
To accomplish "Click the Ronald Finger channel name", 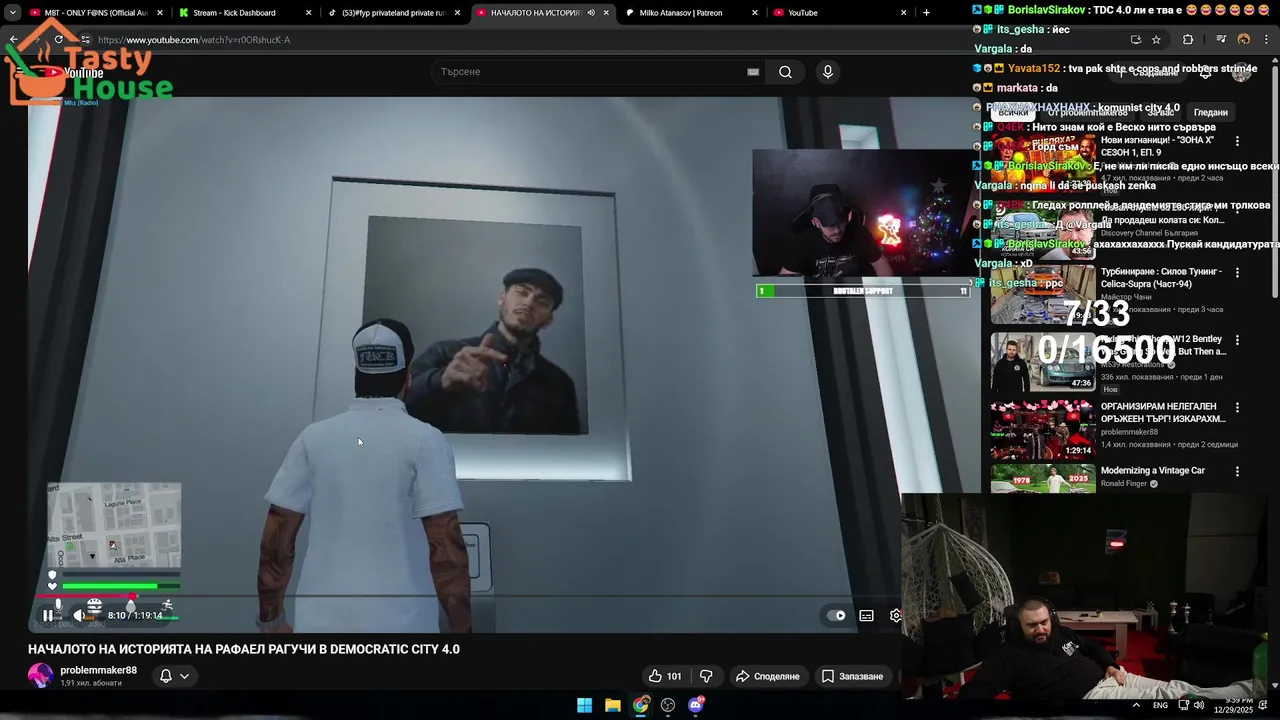I will point(1124,484).
